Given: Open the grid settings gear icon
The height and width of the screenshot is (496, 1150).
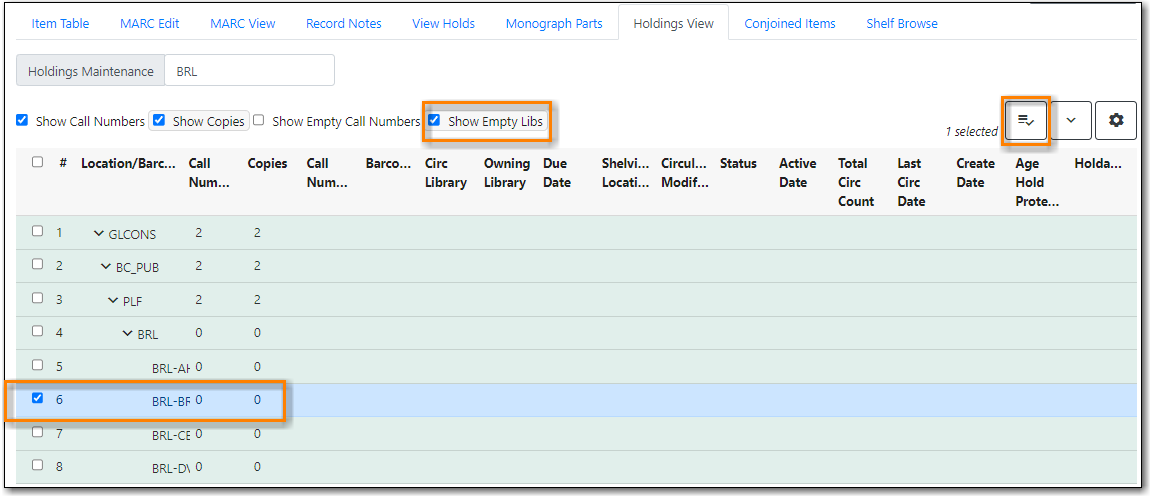Looking at the screenshot, I should pyautogui.click(x=1116, y=120).
